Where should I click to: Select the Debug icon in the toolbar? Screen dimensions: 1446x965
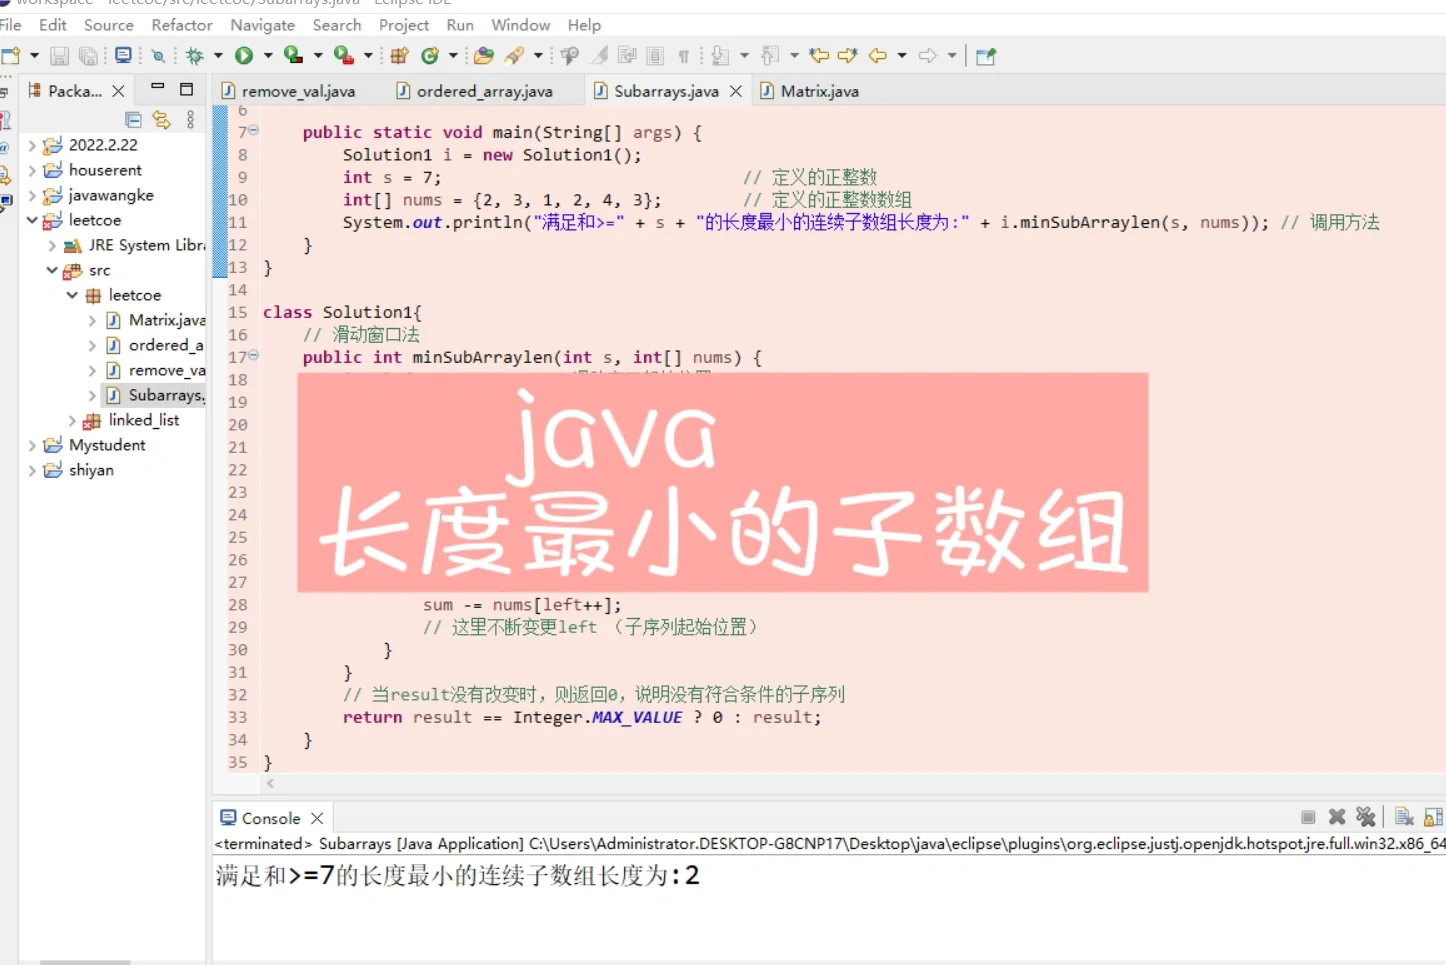pos(196,55)
